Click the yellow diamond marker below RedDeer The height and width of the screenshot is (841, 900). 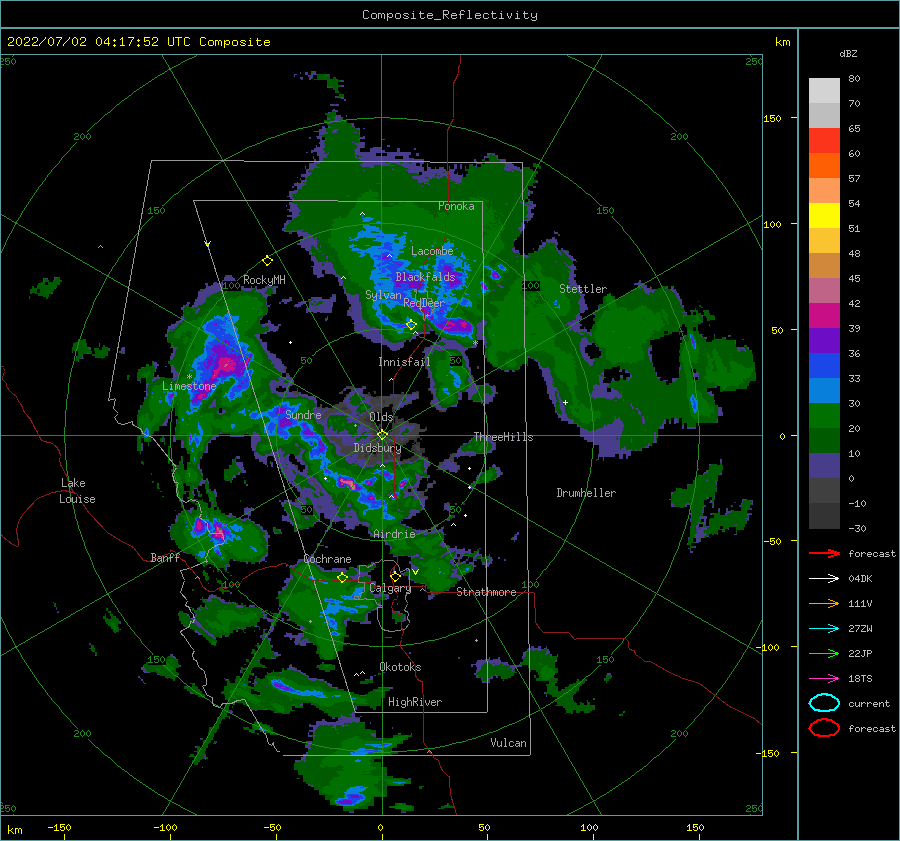[411, 325]
